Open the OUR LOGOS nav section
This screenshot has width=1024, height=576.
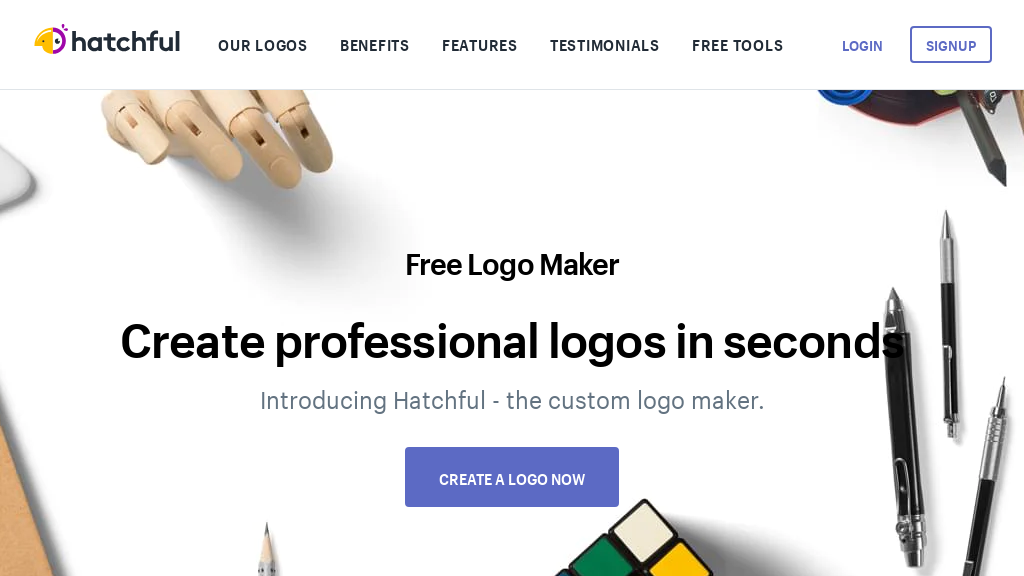(x=263, y=46)
